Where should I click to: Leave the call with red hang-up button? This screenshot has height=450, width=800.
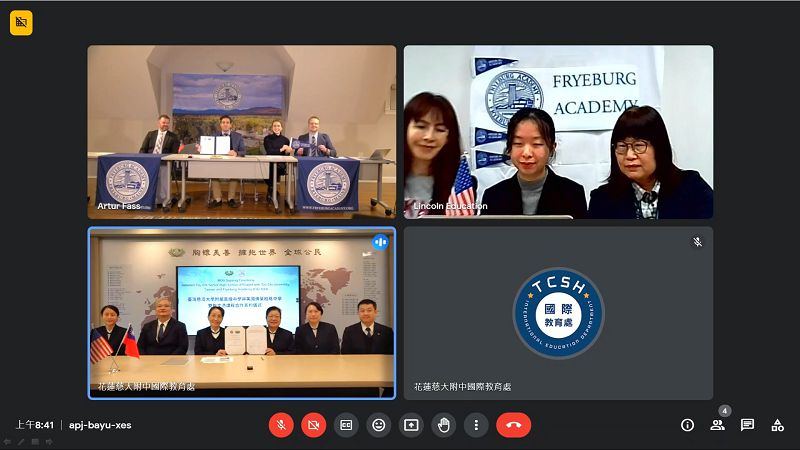pyautogui.click(x=513, y=425)
